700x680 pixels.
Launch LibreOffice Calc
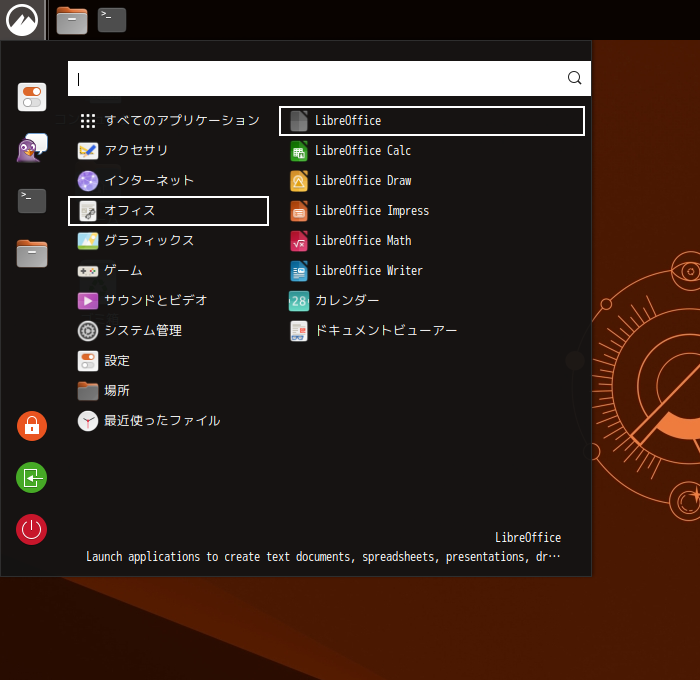point(432,150)
